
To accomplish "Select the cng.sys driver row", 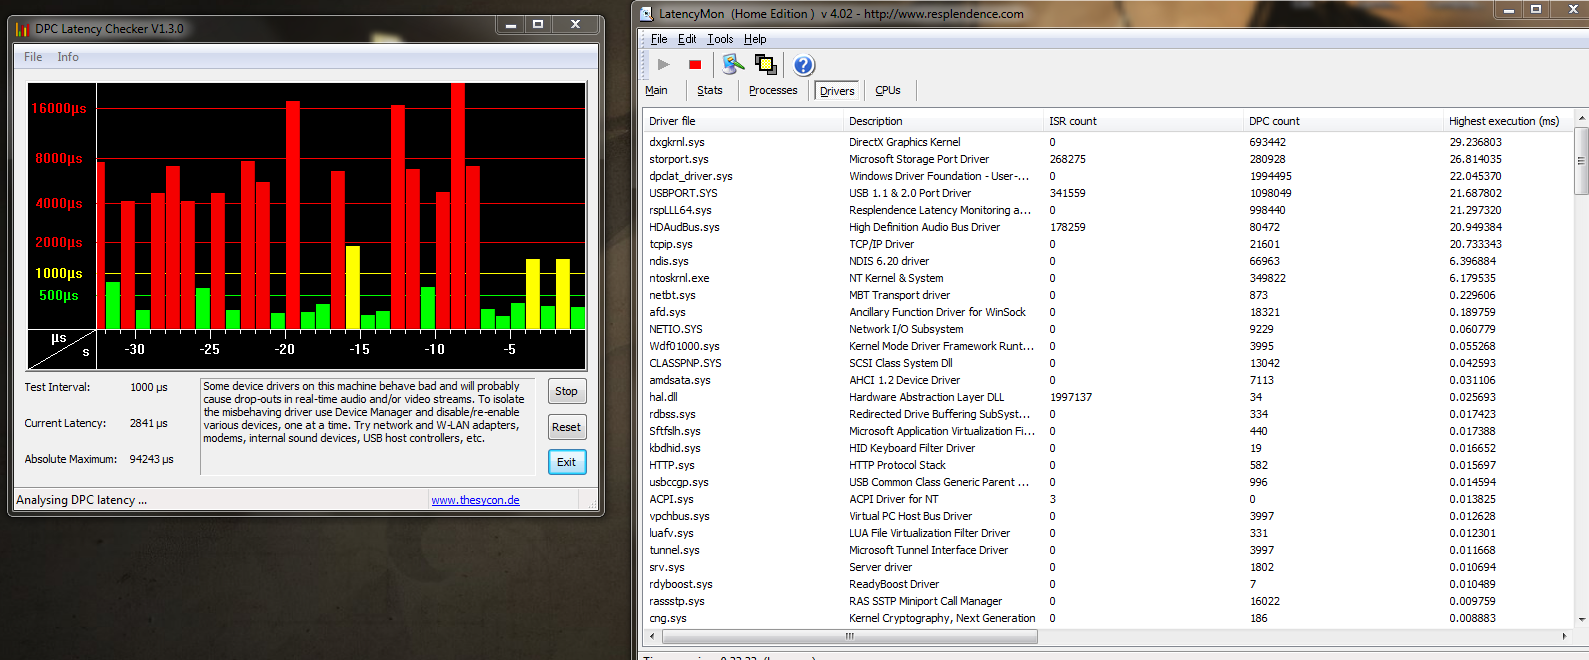I will coord(1109,618).
